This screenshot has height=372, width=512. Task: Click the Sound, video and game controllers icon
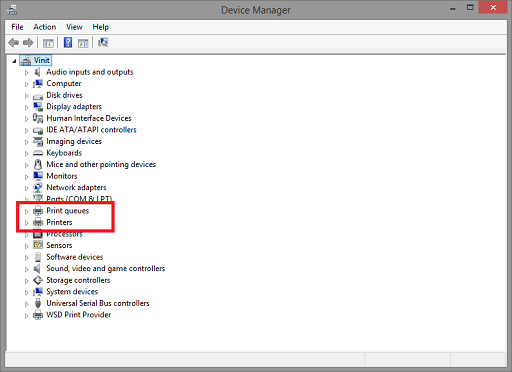tap(37, 269)
